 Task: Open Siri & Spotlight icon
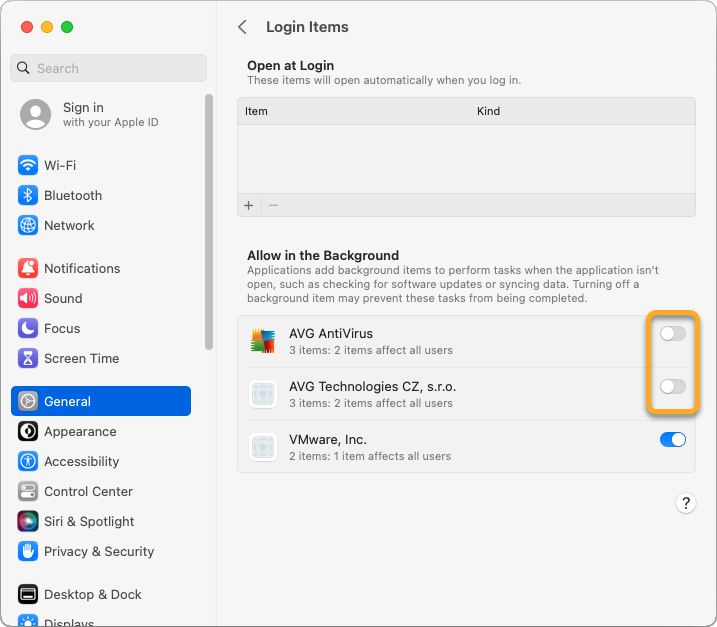point(28,521)
